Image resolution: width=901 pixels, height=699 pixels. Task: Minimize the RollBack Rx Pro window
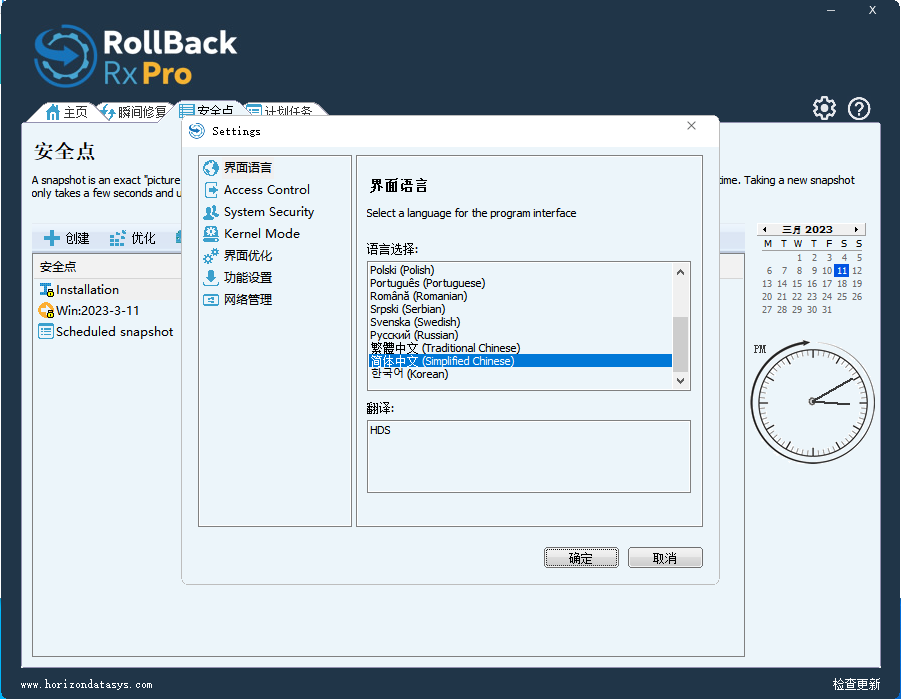(831, 10)
